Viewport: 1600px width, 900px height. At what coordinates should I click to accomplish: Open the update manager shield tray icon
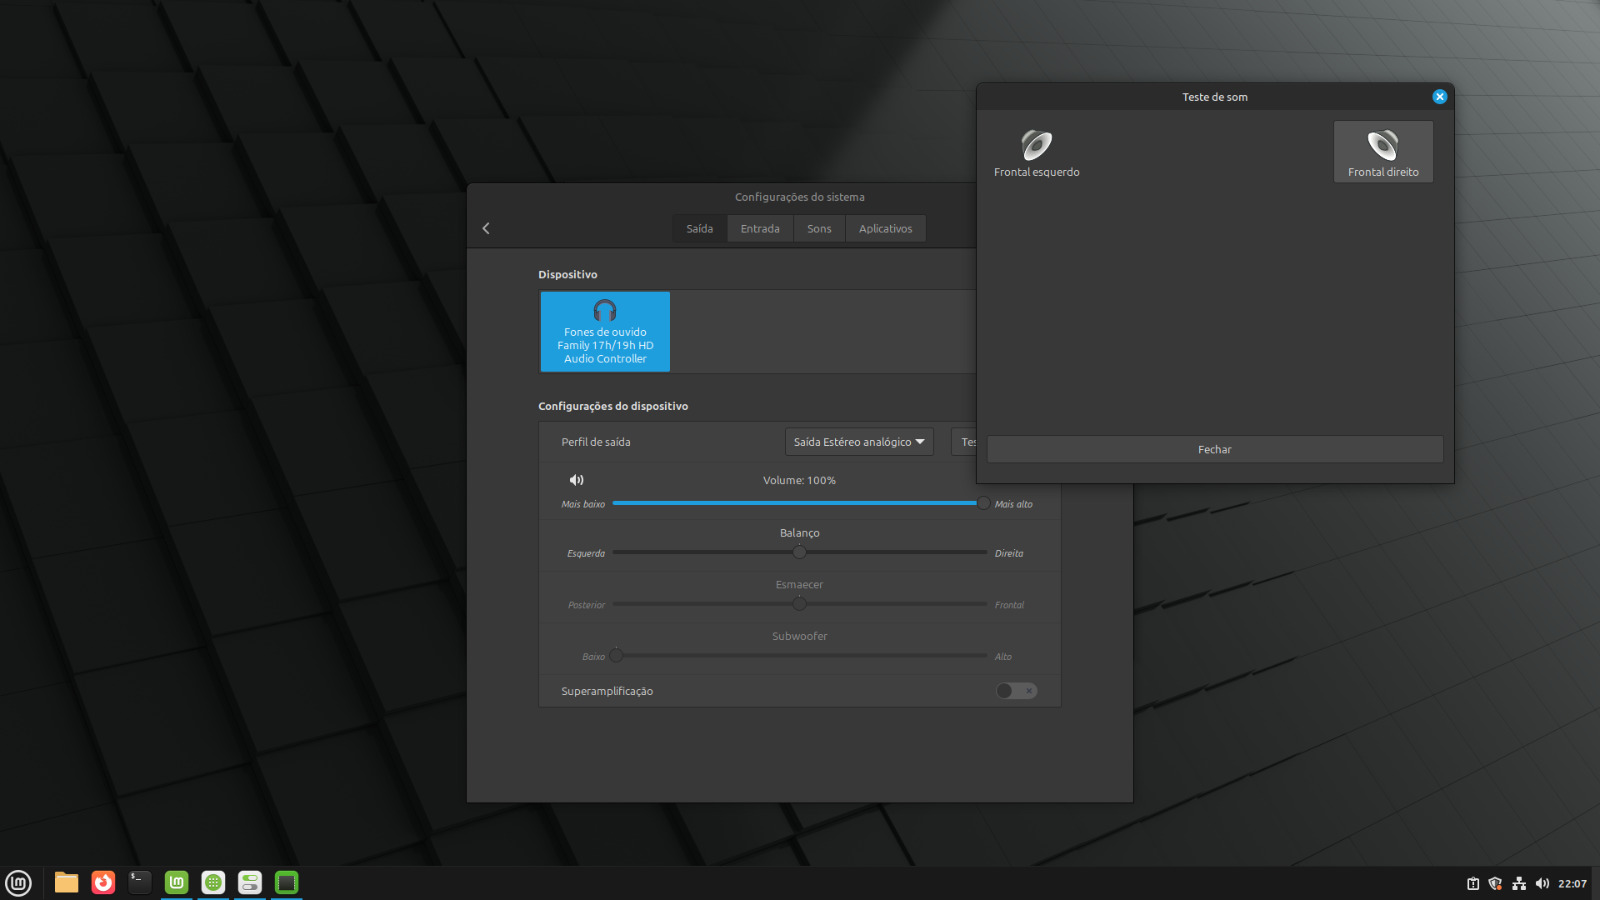click(x=1495, y=883)
